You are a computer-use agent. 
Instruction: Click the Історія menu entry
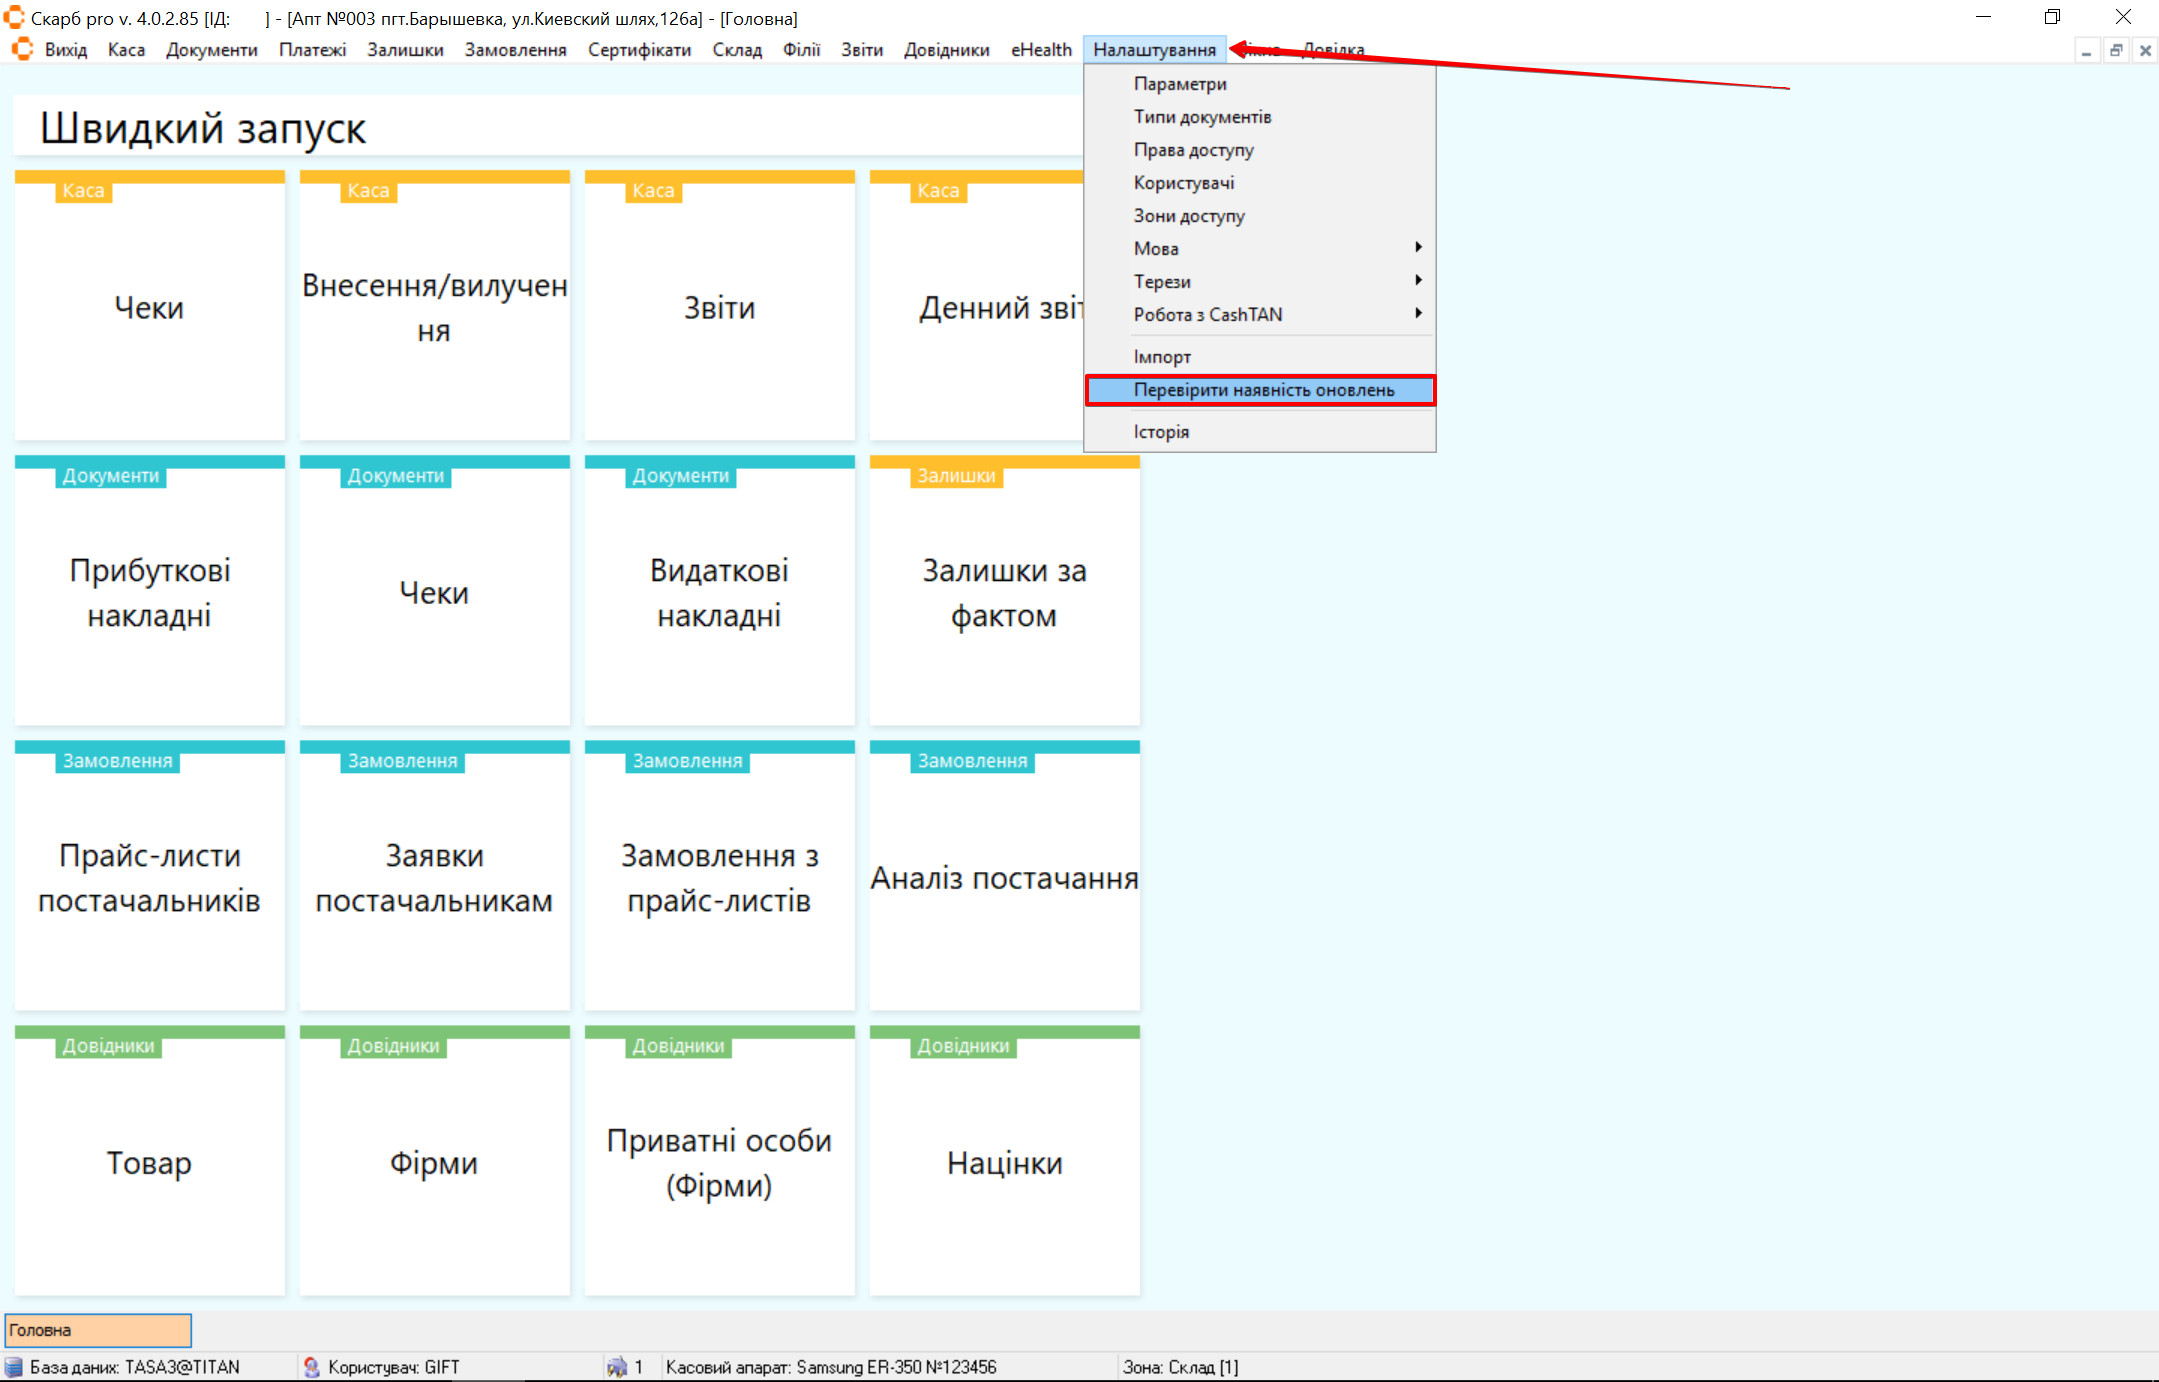1161,432
